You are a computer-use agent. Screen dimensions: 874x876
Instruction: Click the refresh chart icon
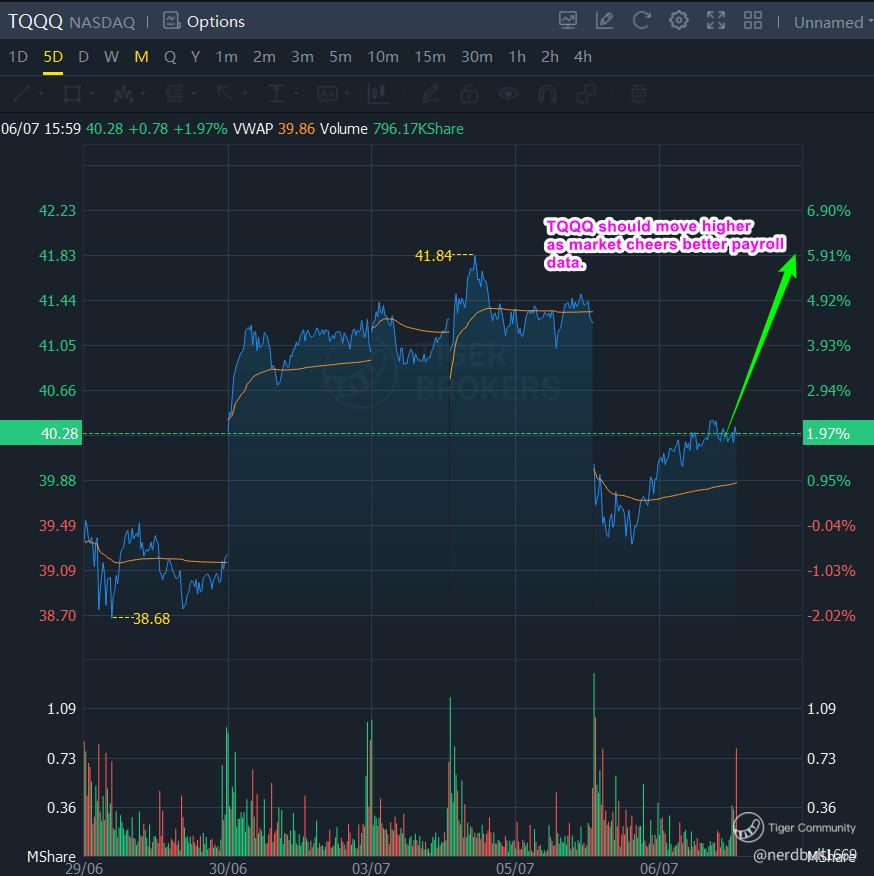pos(642,21)
